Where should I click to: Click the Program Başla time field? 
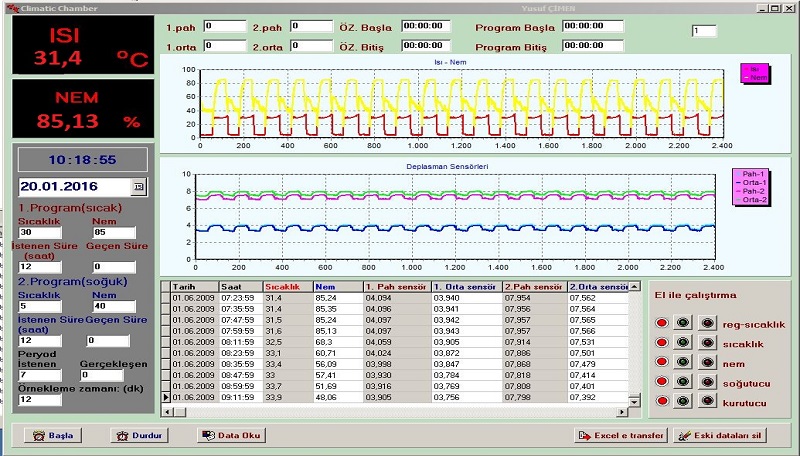(x=593, y=26)
